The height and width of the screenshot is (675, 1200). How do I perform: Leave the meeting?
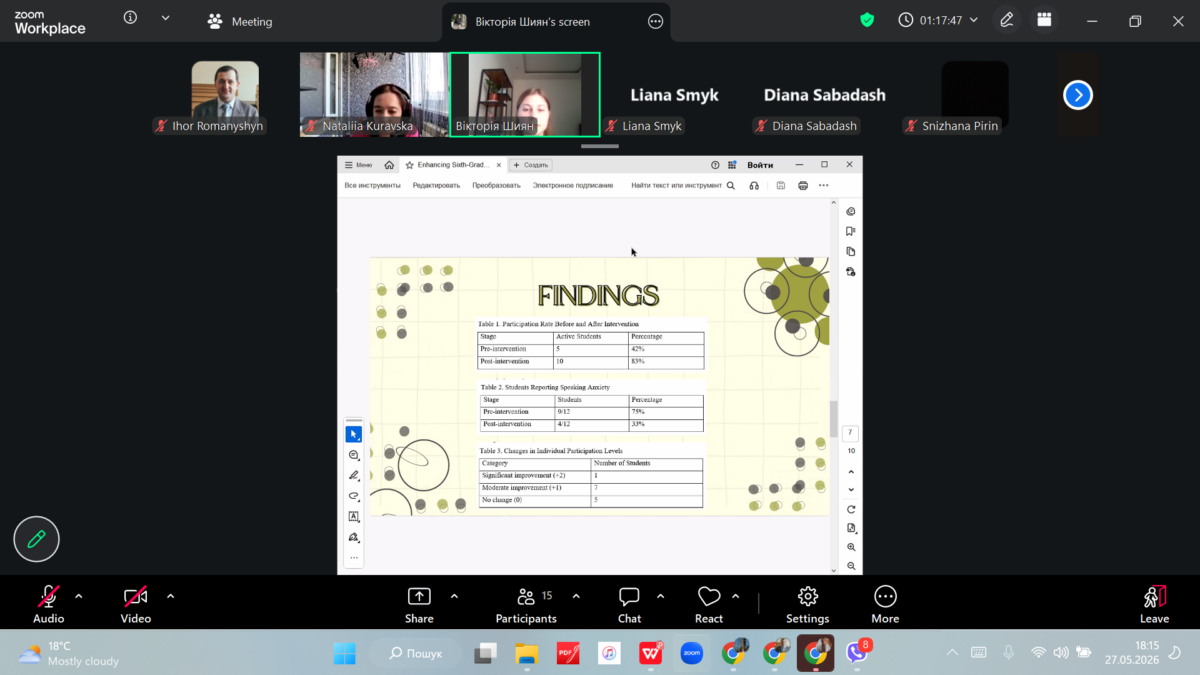(x=1154, y=605)
